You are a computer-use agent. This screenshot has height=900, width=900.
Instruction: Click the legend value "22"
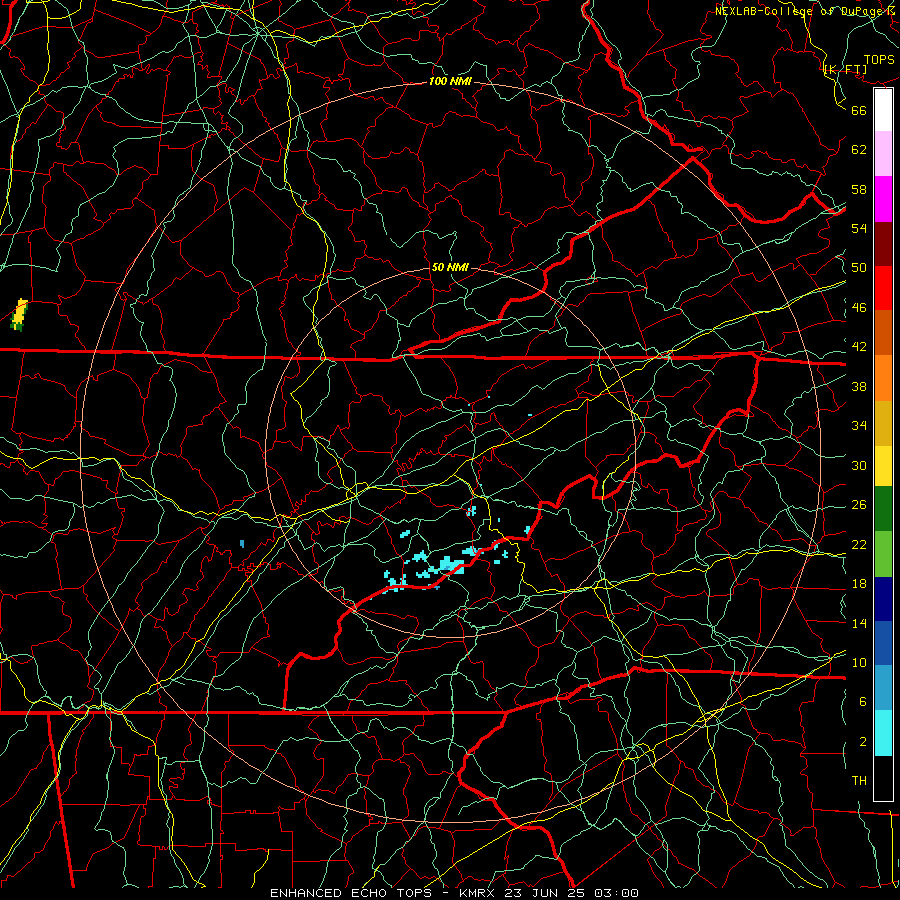point(859,544)
